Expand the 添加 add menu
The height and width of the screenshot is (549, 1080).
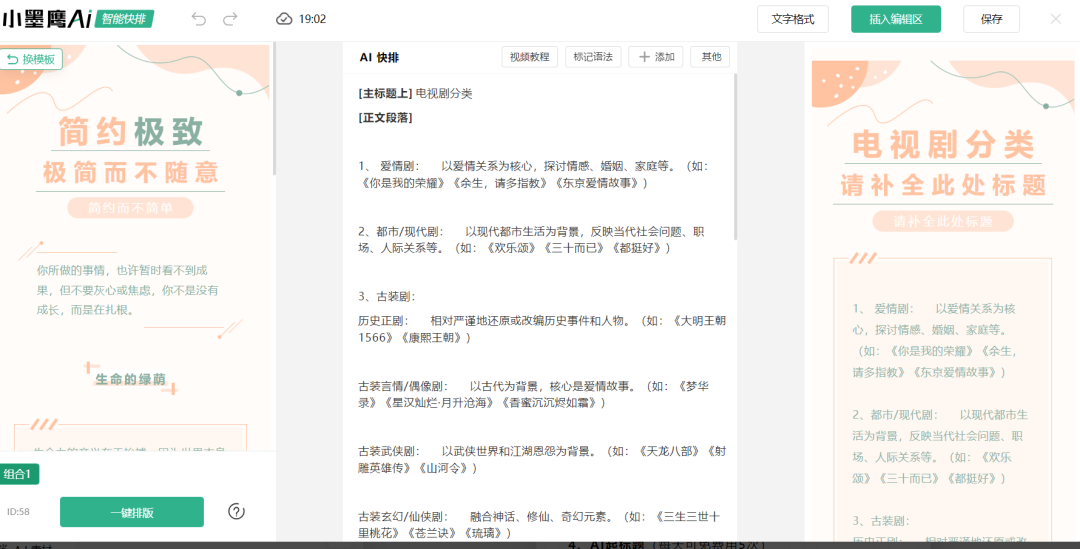pos(656,57)
